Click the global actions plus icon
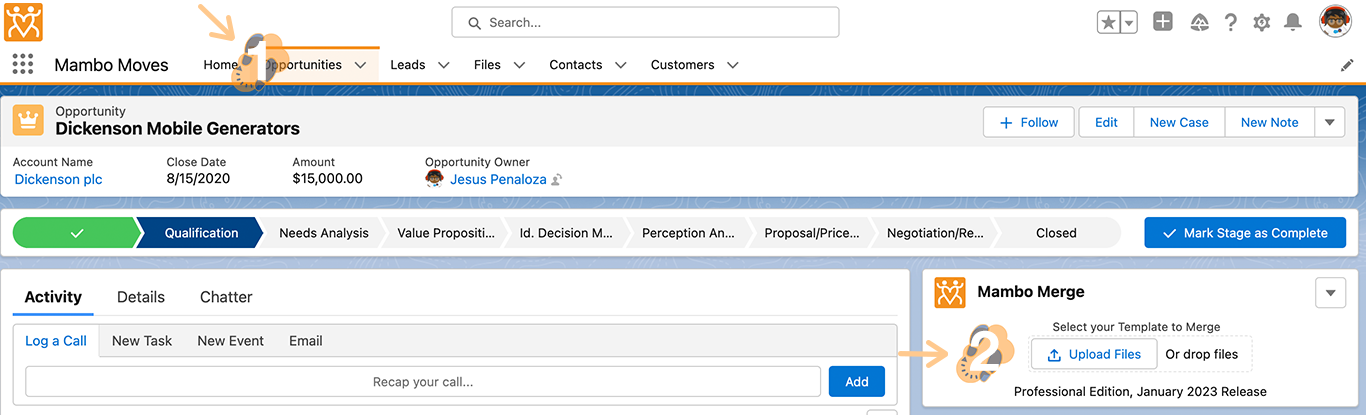1366x415 pixels. (1162, 22)
